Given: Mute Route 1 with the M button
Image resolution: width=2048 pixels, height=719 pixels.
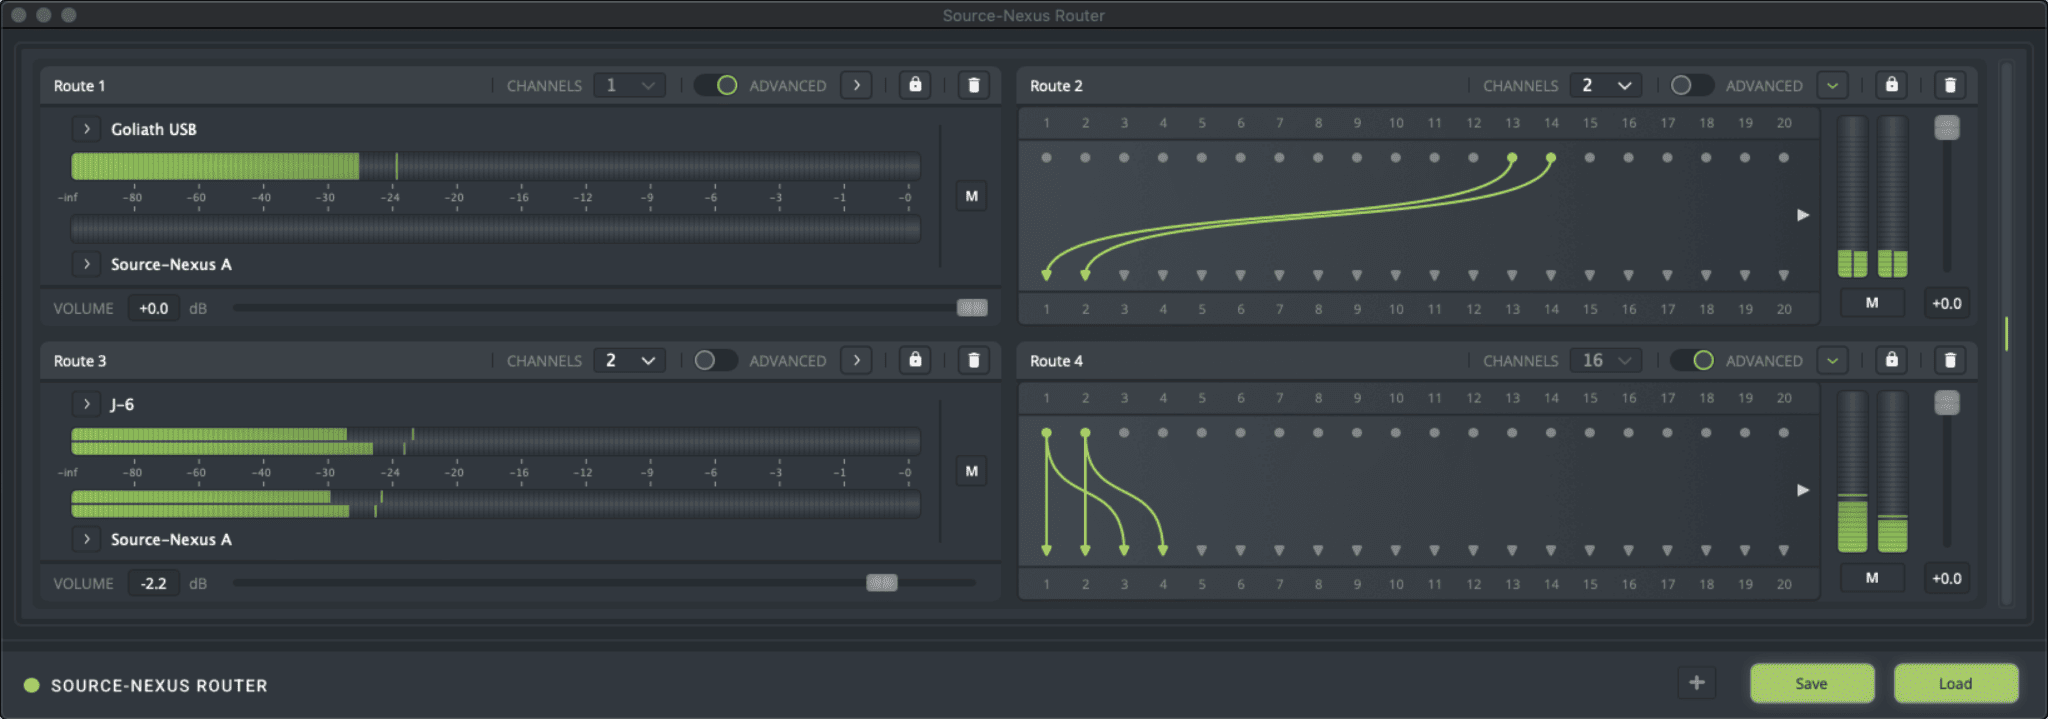Looking at the screenshot, I should (x=971, y=196).
